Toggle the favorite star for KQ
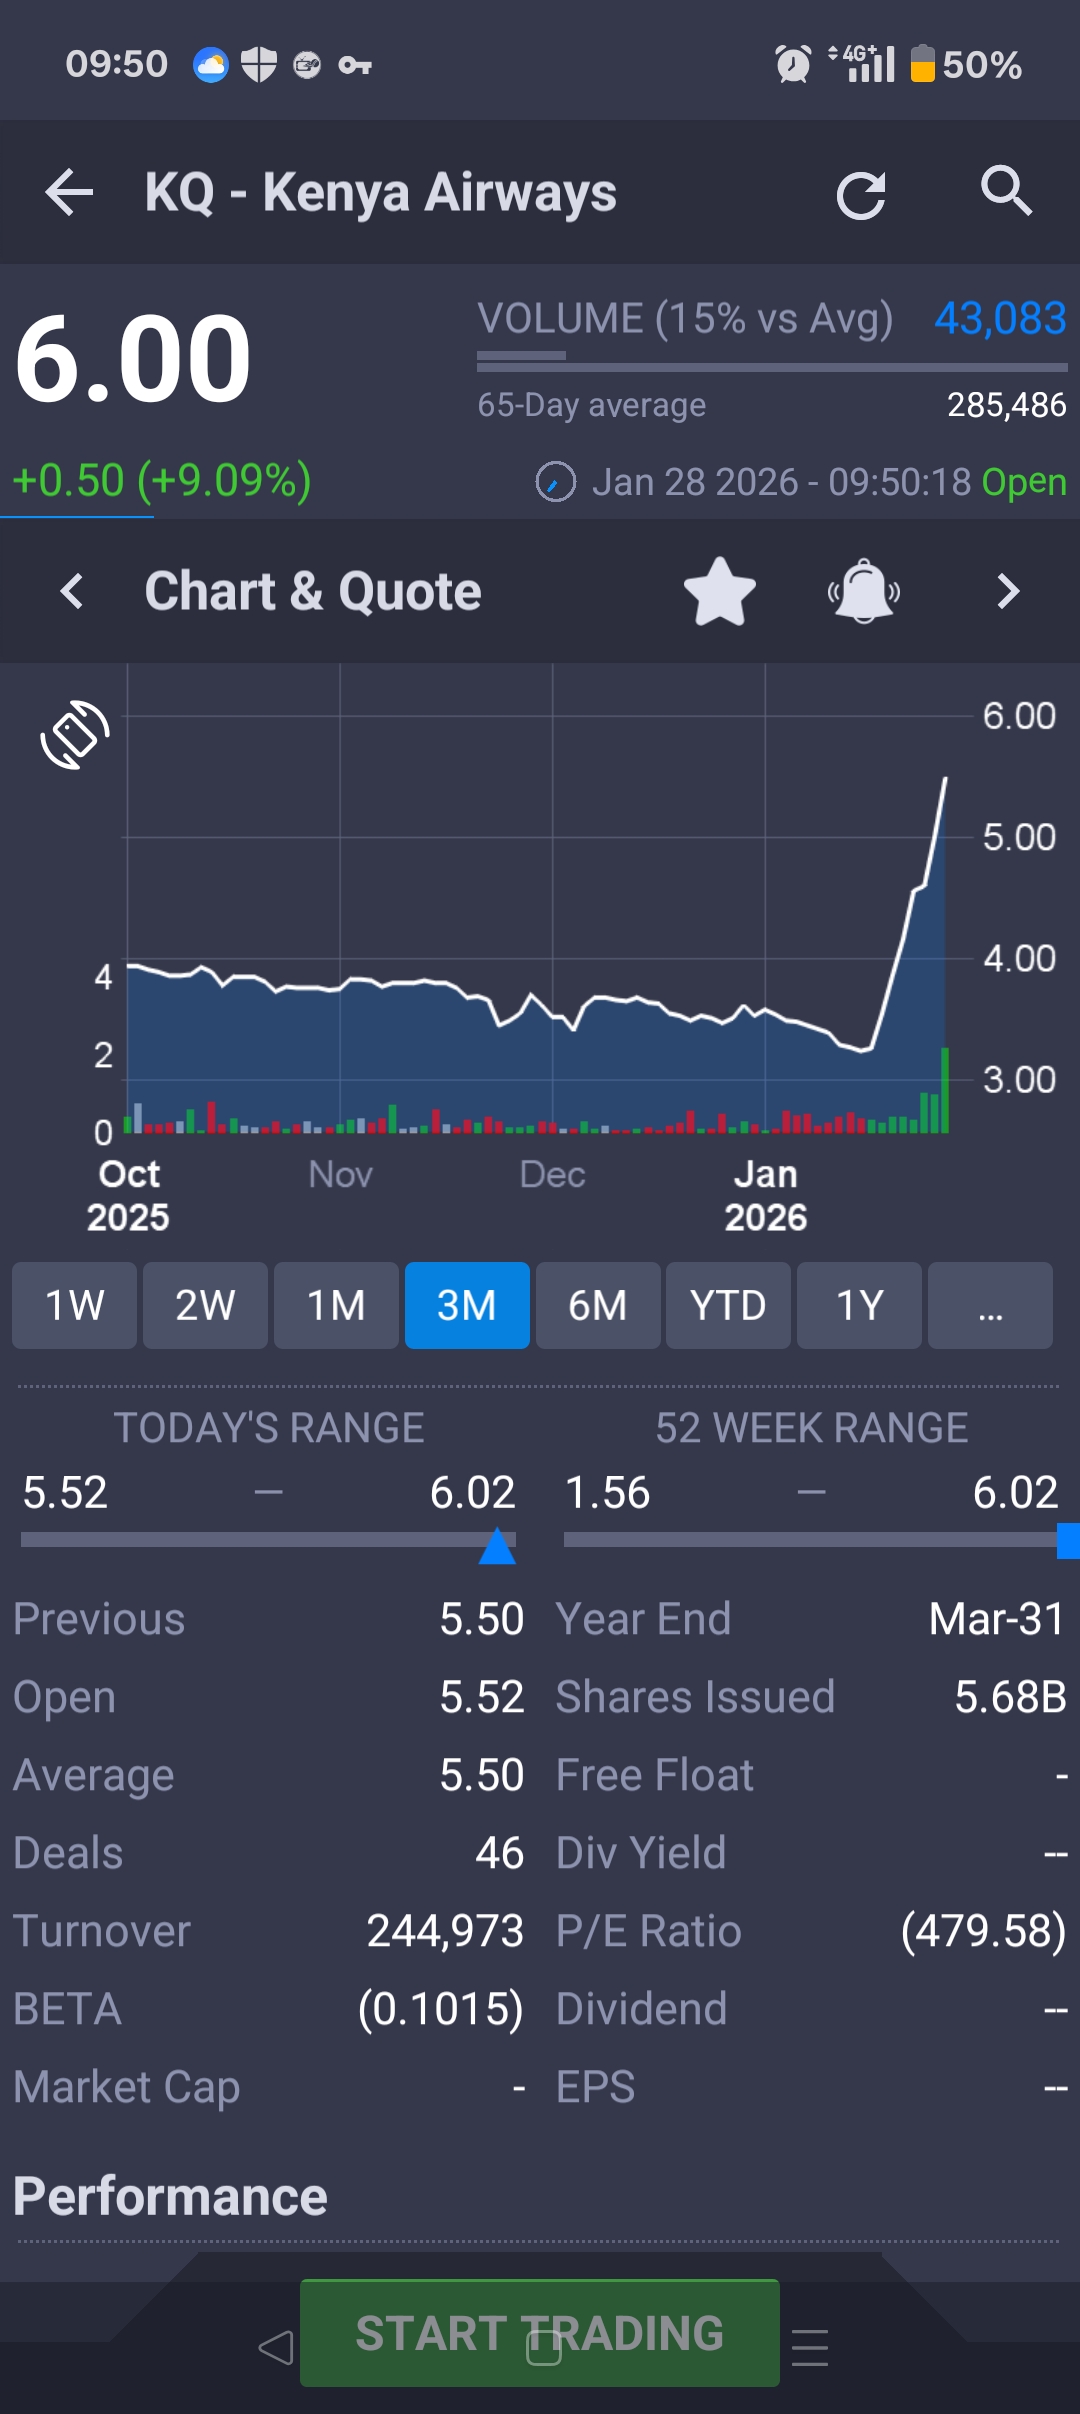The width and height of the screenshot is (1080, 2414). 719,592
